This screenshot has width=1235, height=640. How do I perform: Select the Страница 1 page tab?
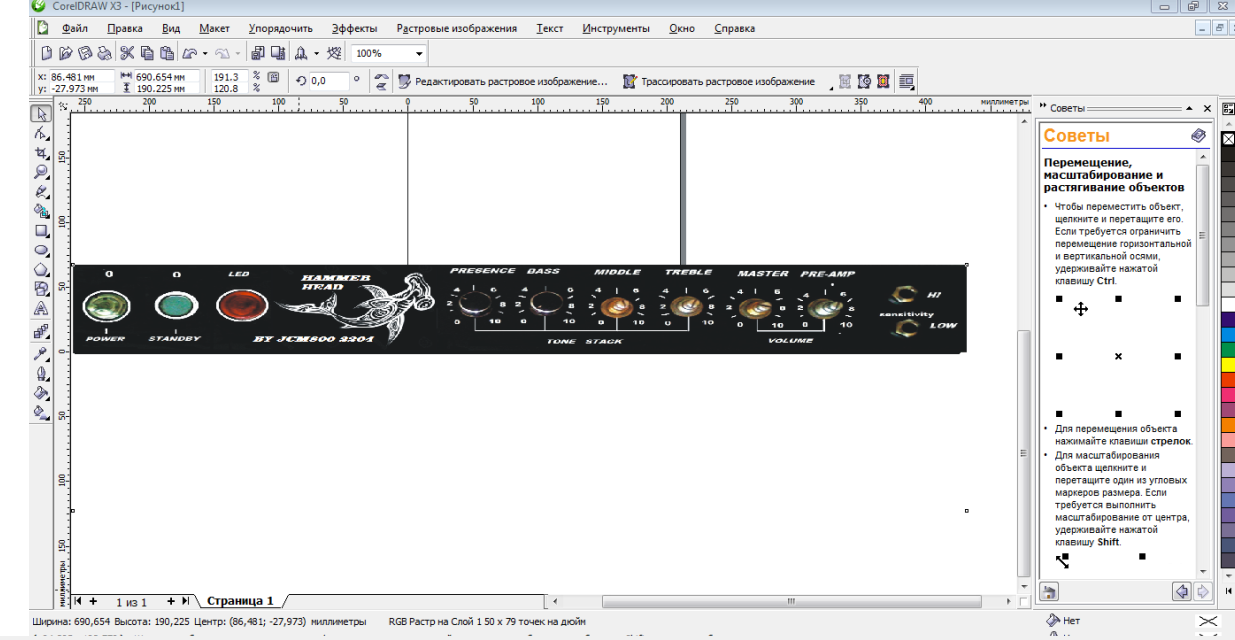(x=240, y=601)
